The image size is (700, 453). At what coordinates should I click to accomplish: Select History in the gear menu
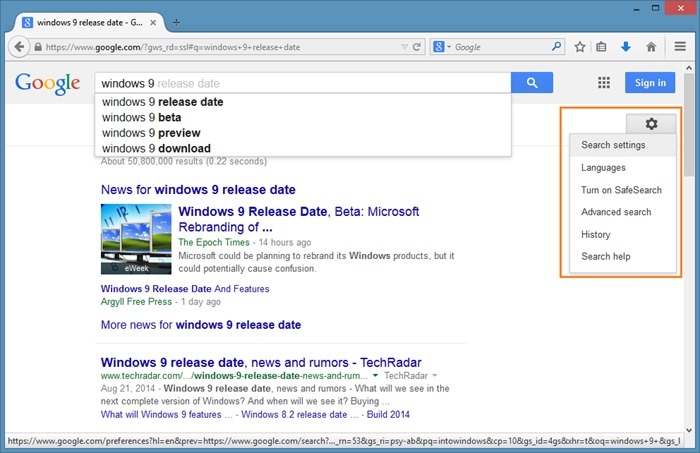pos(623,234)
